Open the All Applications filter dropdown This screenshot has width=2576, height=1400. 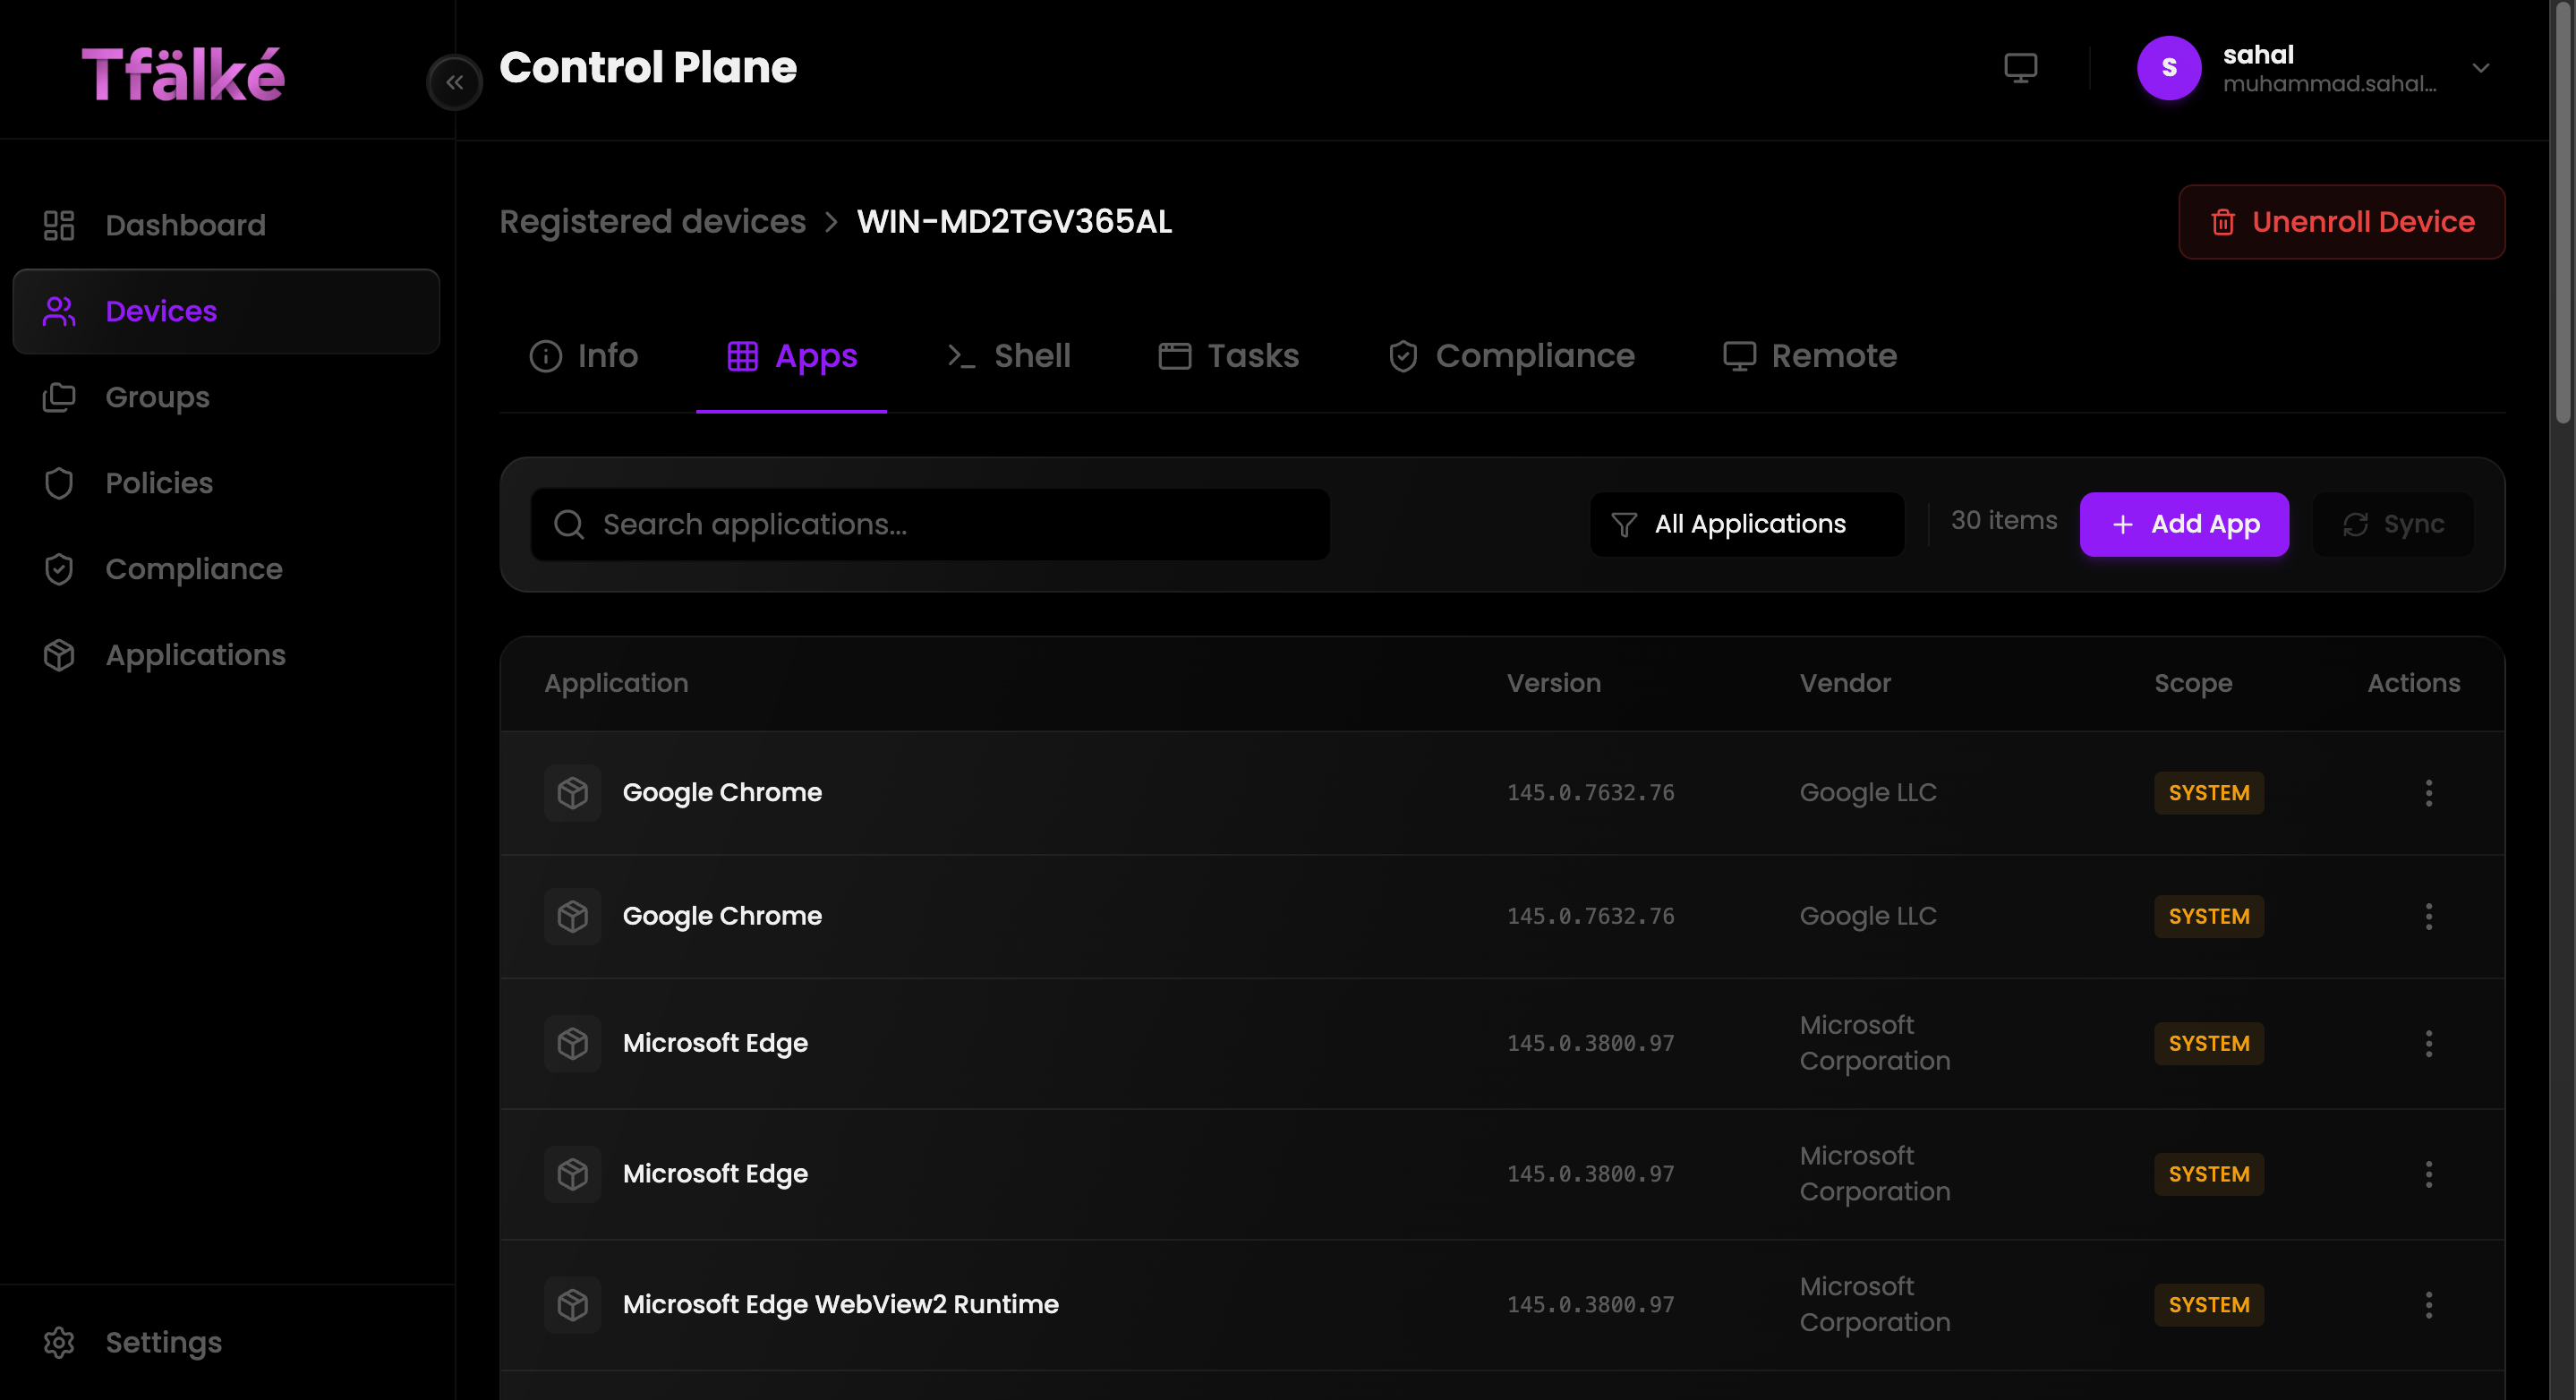[1747, 524]
